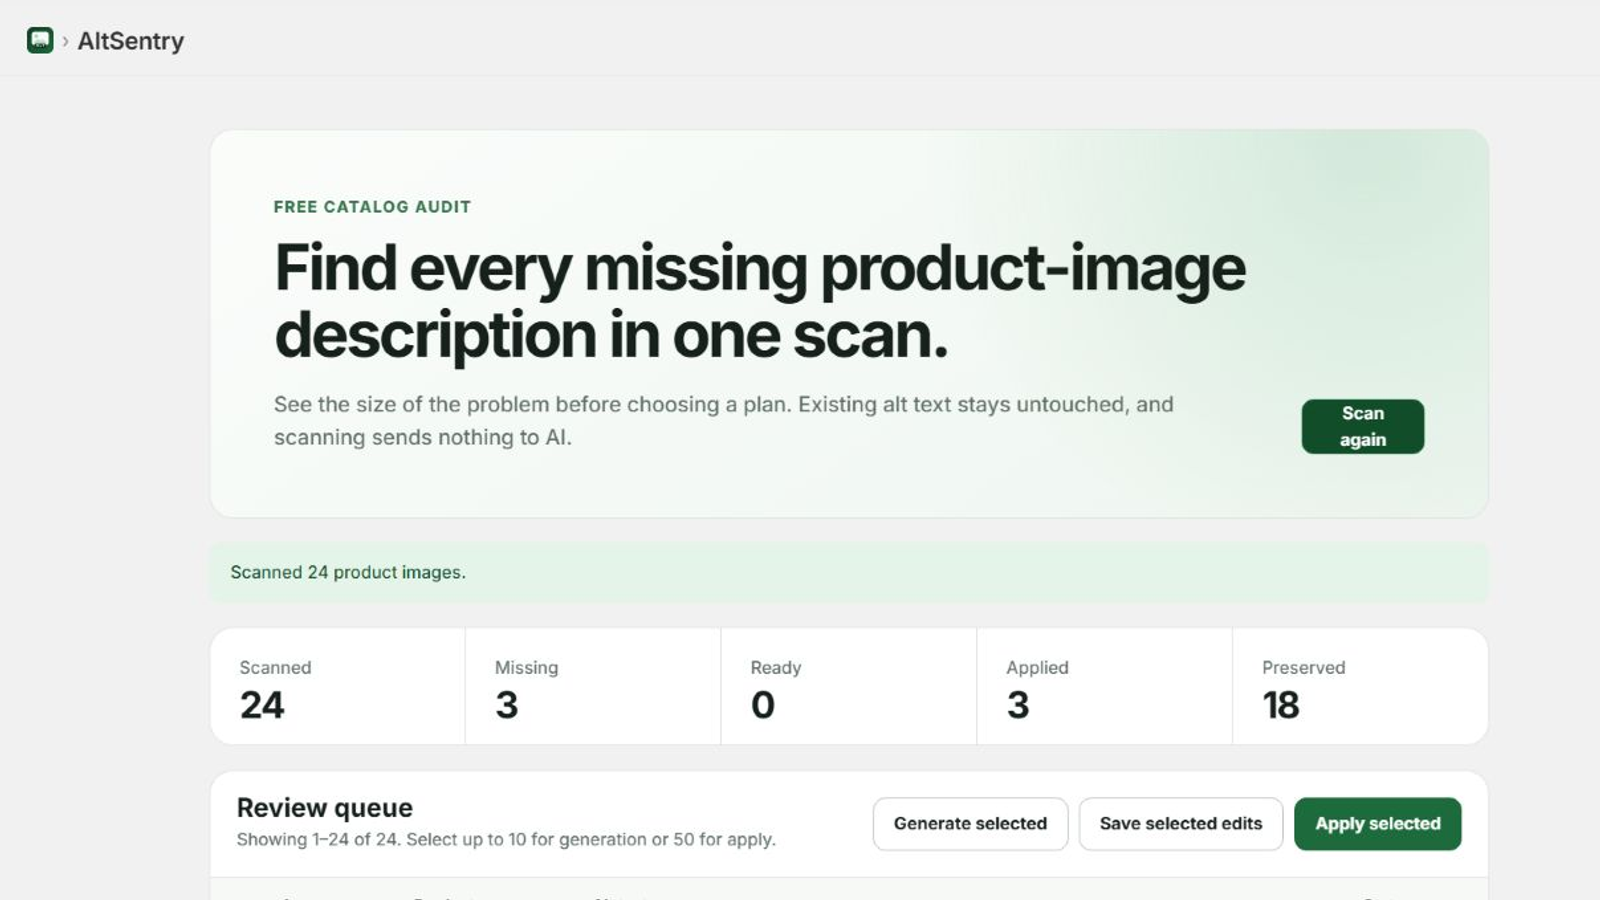Open the AltSentry breadcrumb title
The height and width of the screenshot is (900, 1600).
click(131, 41)
